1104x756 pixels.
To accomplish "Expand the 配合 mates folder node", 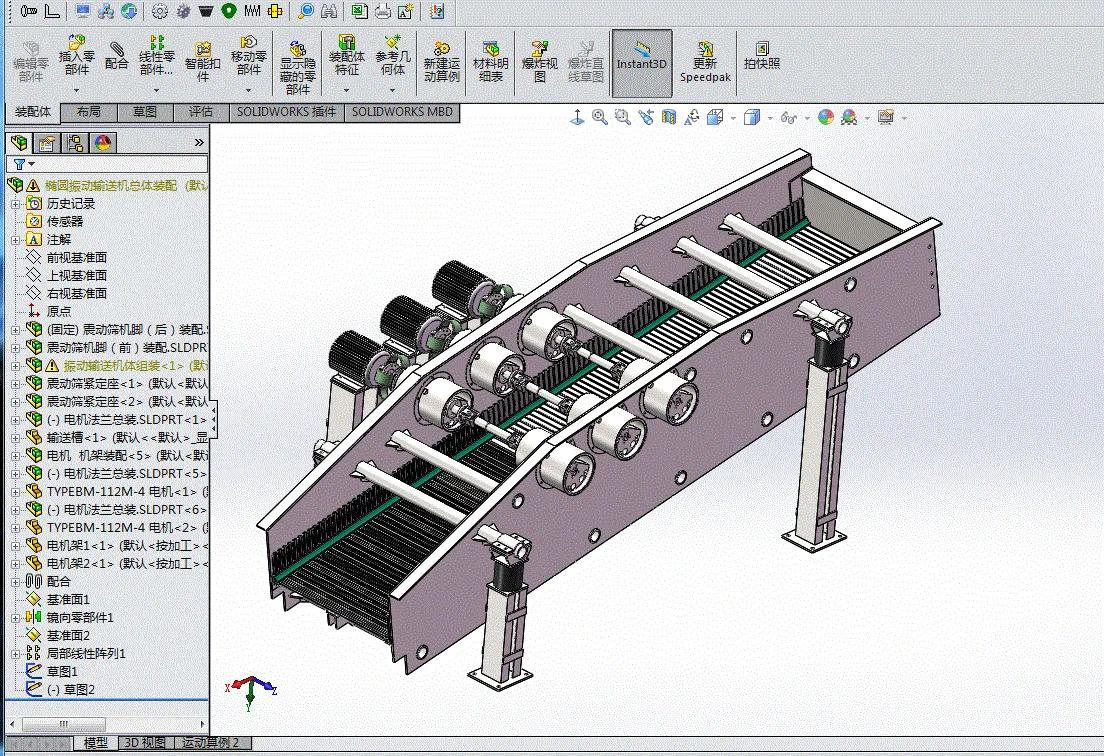I will point(15,582).
